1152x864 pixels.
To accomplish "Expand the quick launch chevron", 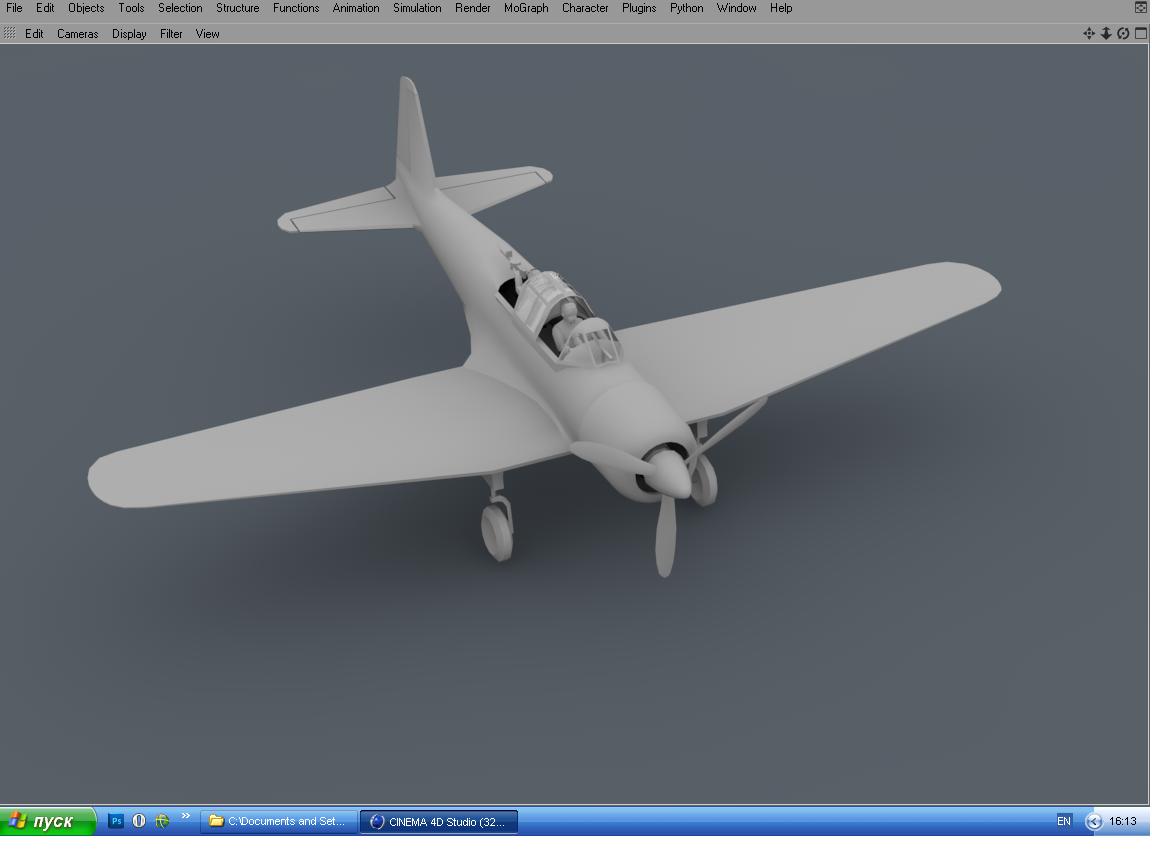I will tap(185, 816).
